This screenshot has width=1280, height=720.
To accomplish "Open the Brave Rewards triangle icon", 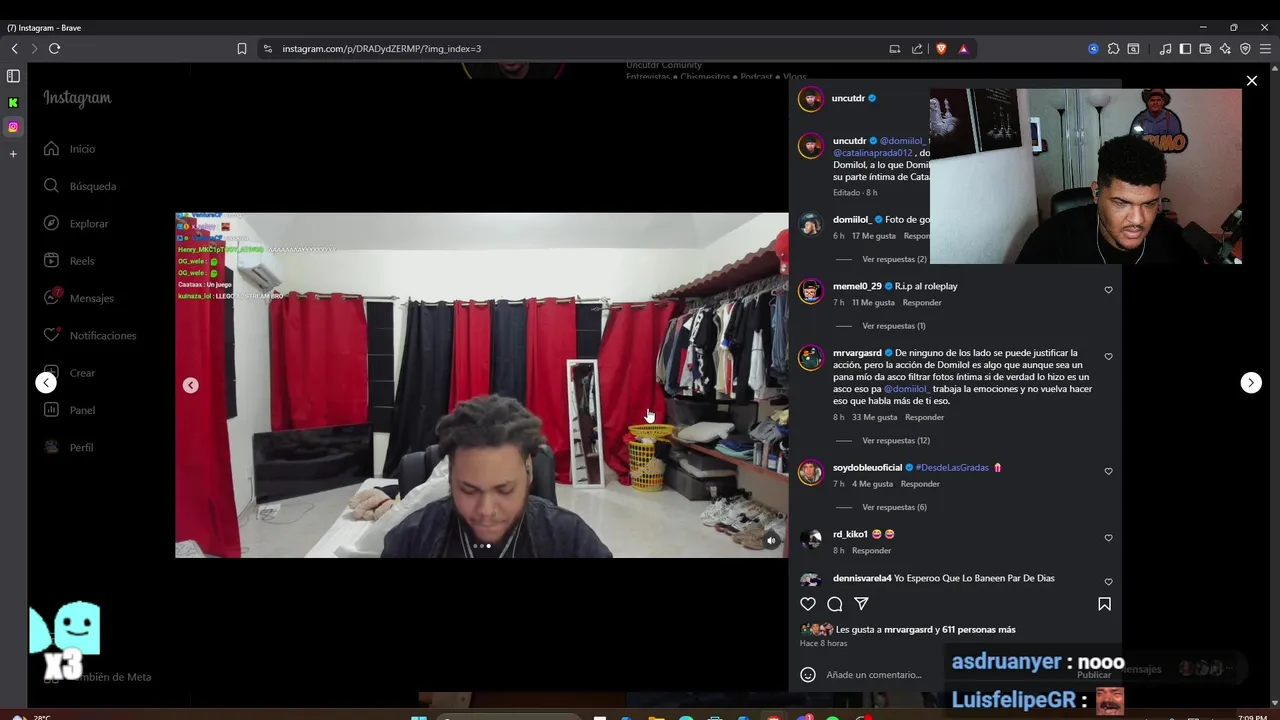I will pyautogui.click(x=963, y=48).
